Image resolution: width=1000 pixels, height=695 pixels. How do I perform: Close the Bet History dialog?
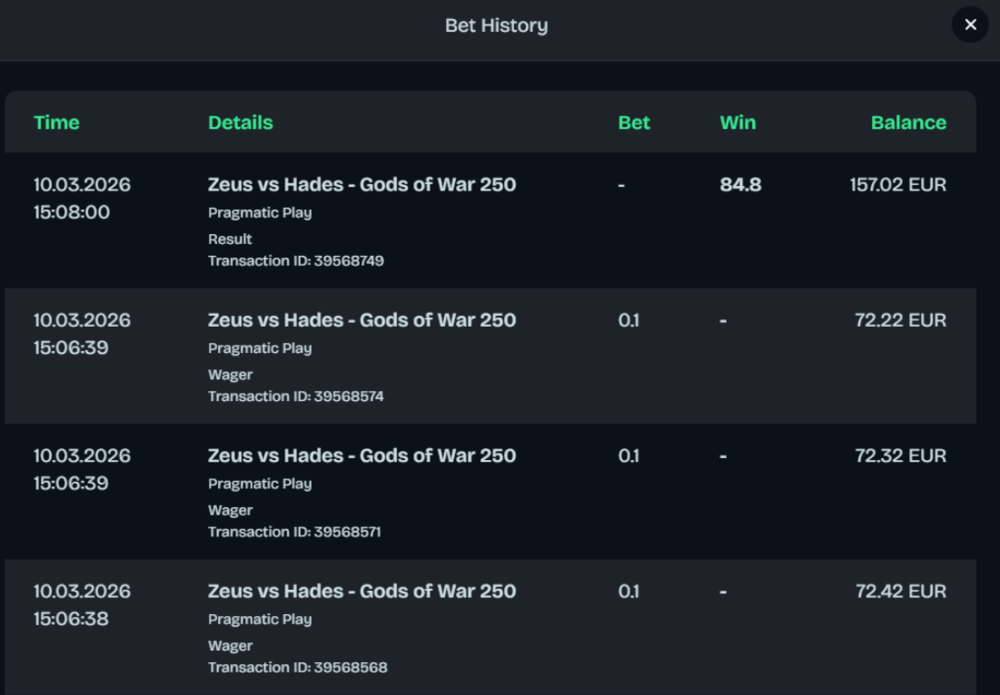pos(970,25)
